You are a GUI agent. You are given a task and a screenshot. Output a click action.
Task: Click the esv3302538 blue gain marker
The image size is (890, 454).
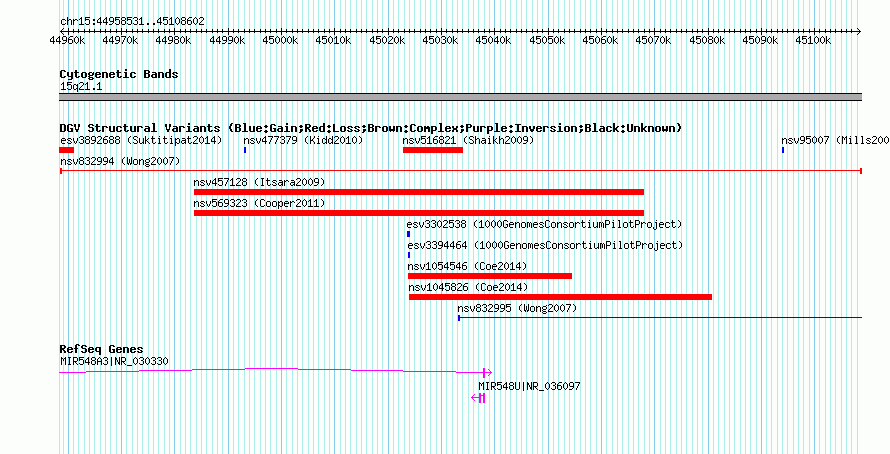[408, 234]
